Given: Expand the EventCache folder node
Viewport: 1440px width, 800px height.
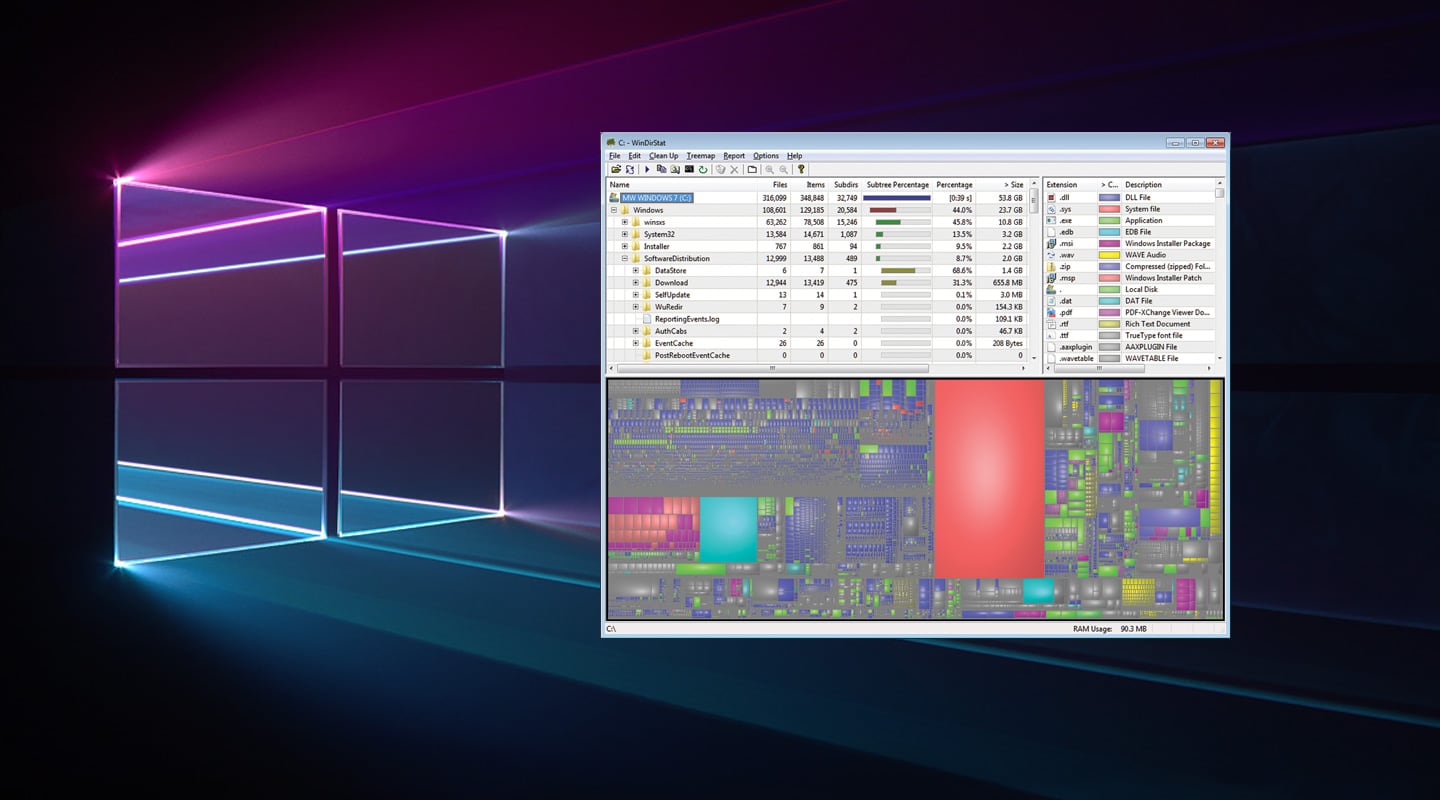Looking at the screenshot, I should click(636, 343).
